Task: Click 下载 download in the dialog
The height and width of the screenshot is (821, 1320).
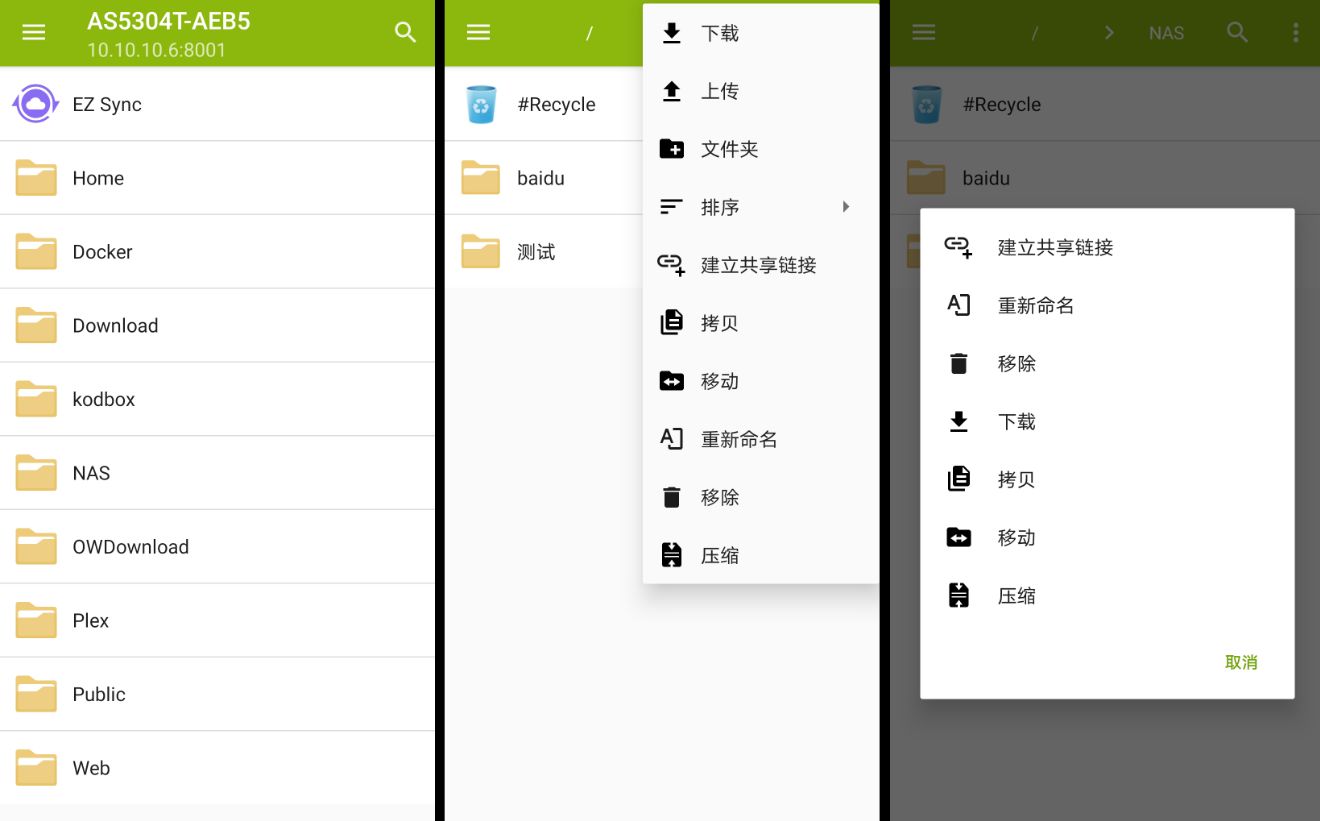Action: [1107, 421]
